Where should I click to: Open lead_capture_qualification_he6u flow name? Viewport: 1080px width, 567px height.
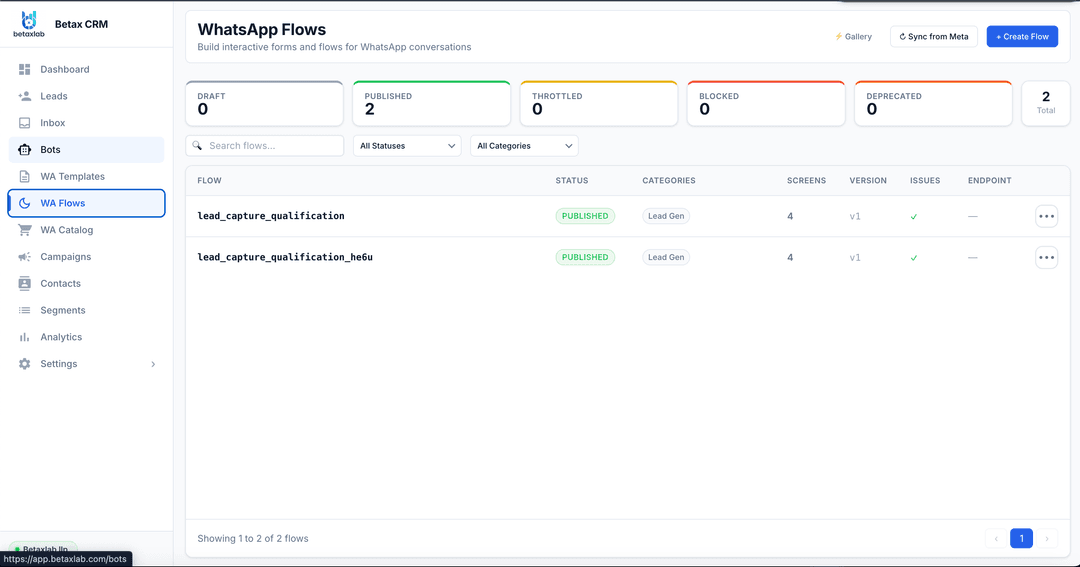pos(284,257)
